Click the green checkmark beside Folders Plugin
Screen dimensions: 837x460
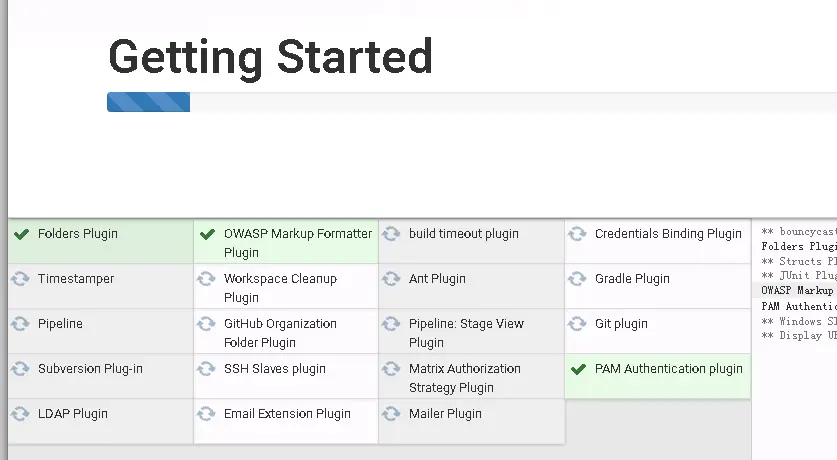click(x=21, y=234)
